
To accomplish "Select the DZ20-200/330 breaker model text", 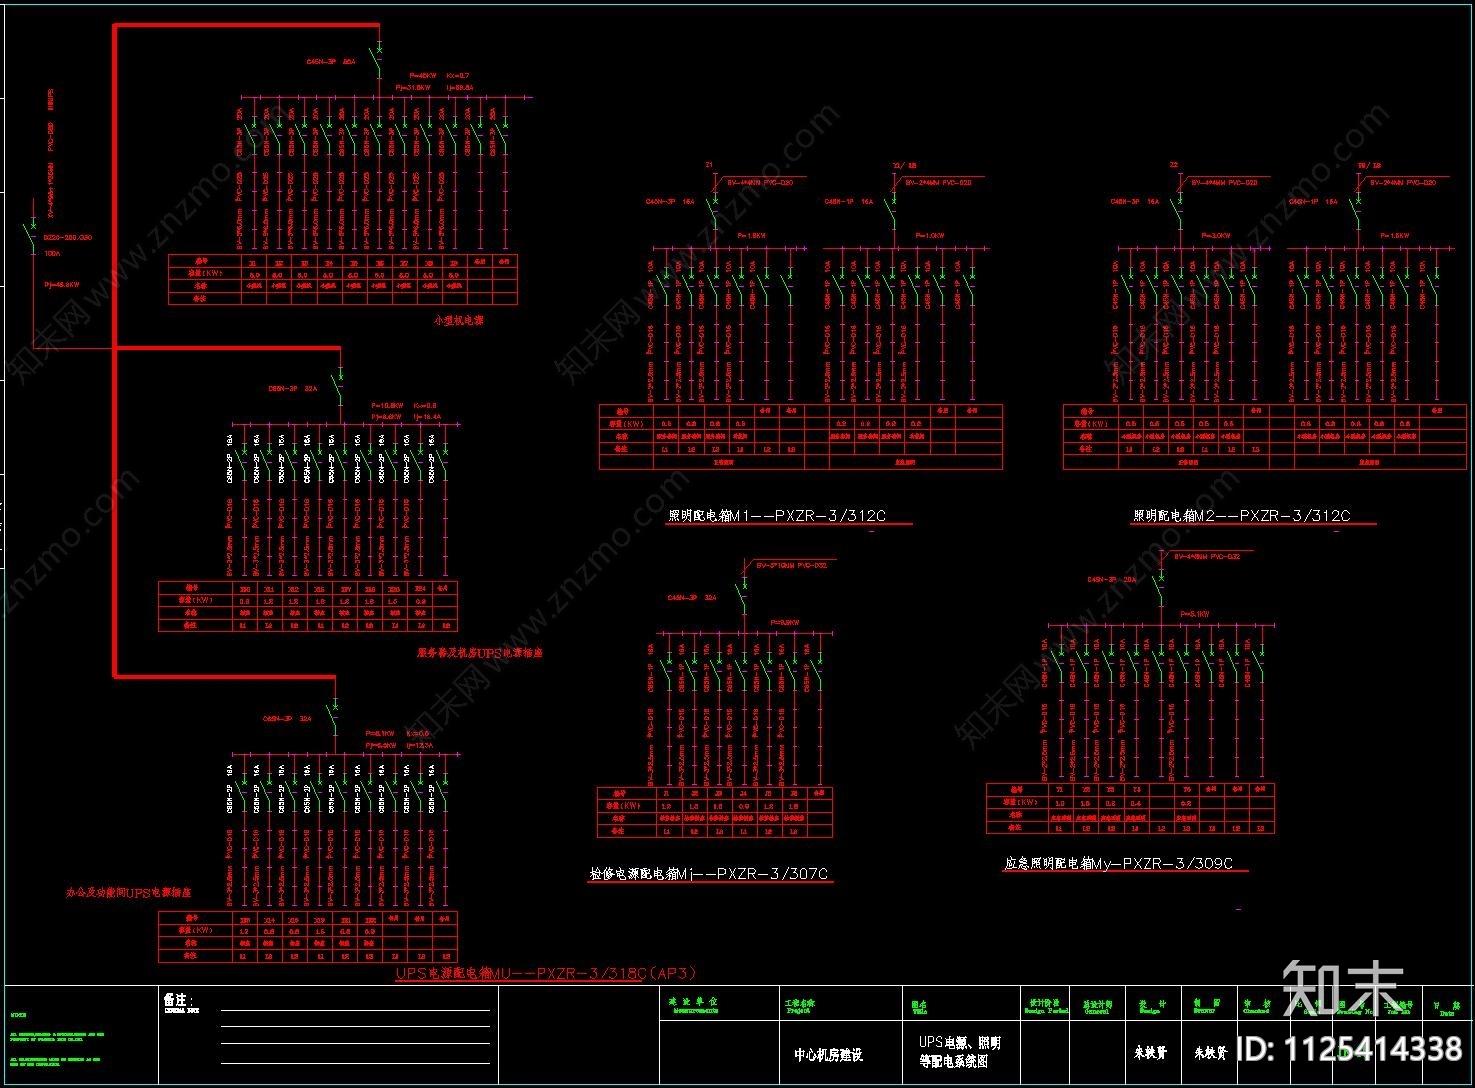I will pos(68,238).
